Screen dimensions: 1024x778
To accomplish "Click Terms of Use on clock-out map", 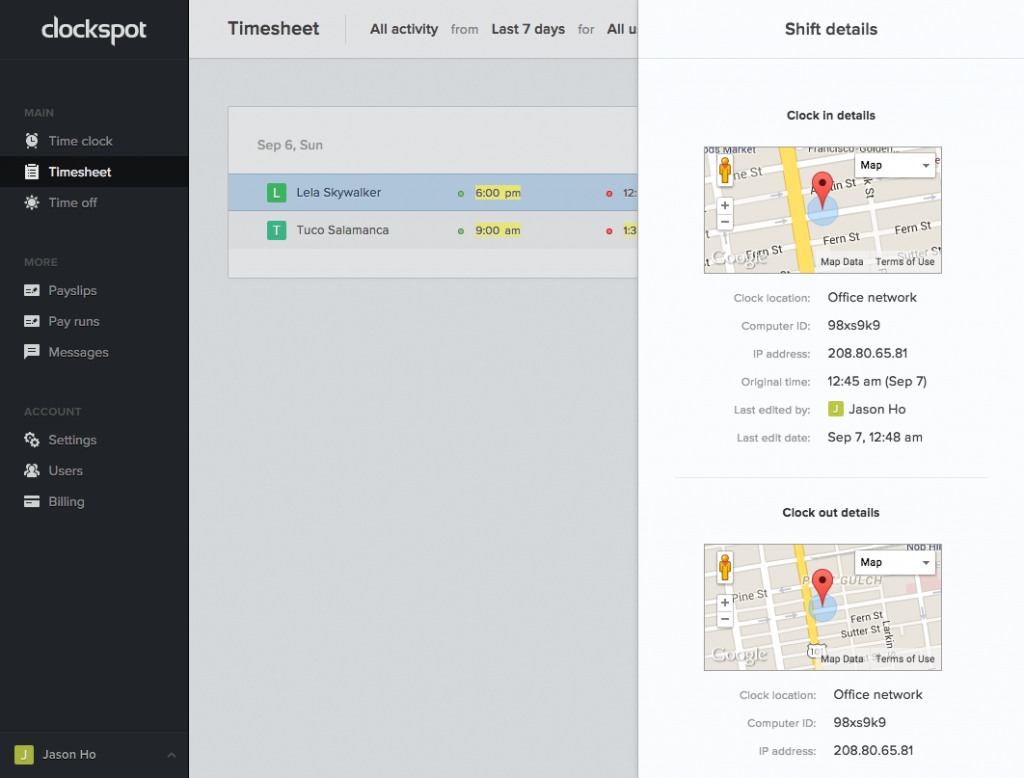I will point(905,658).
